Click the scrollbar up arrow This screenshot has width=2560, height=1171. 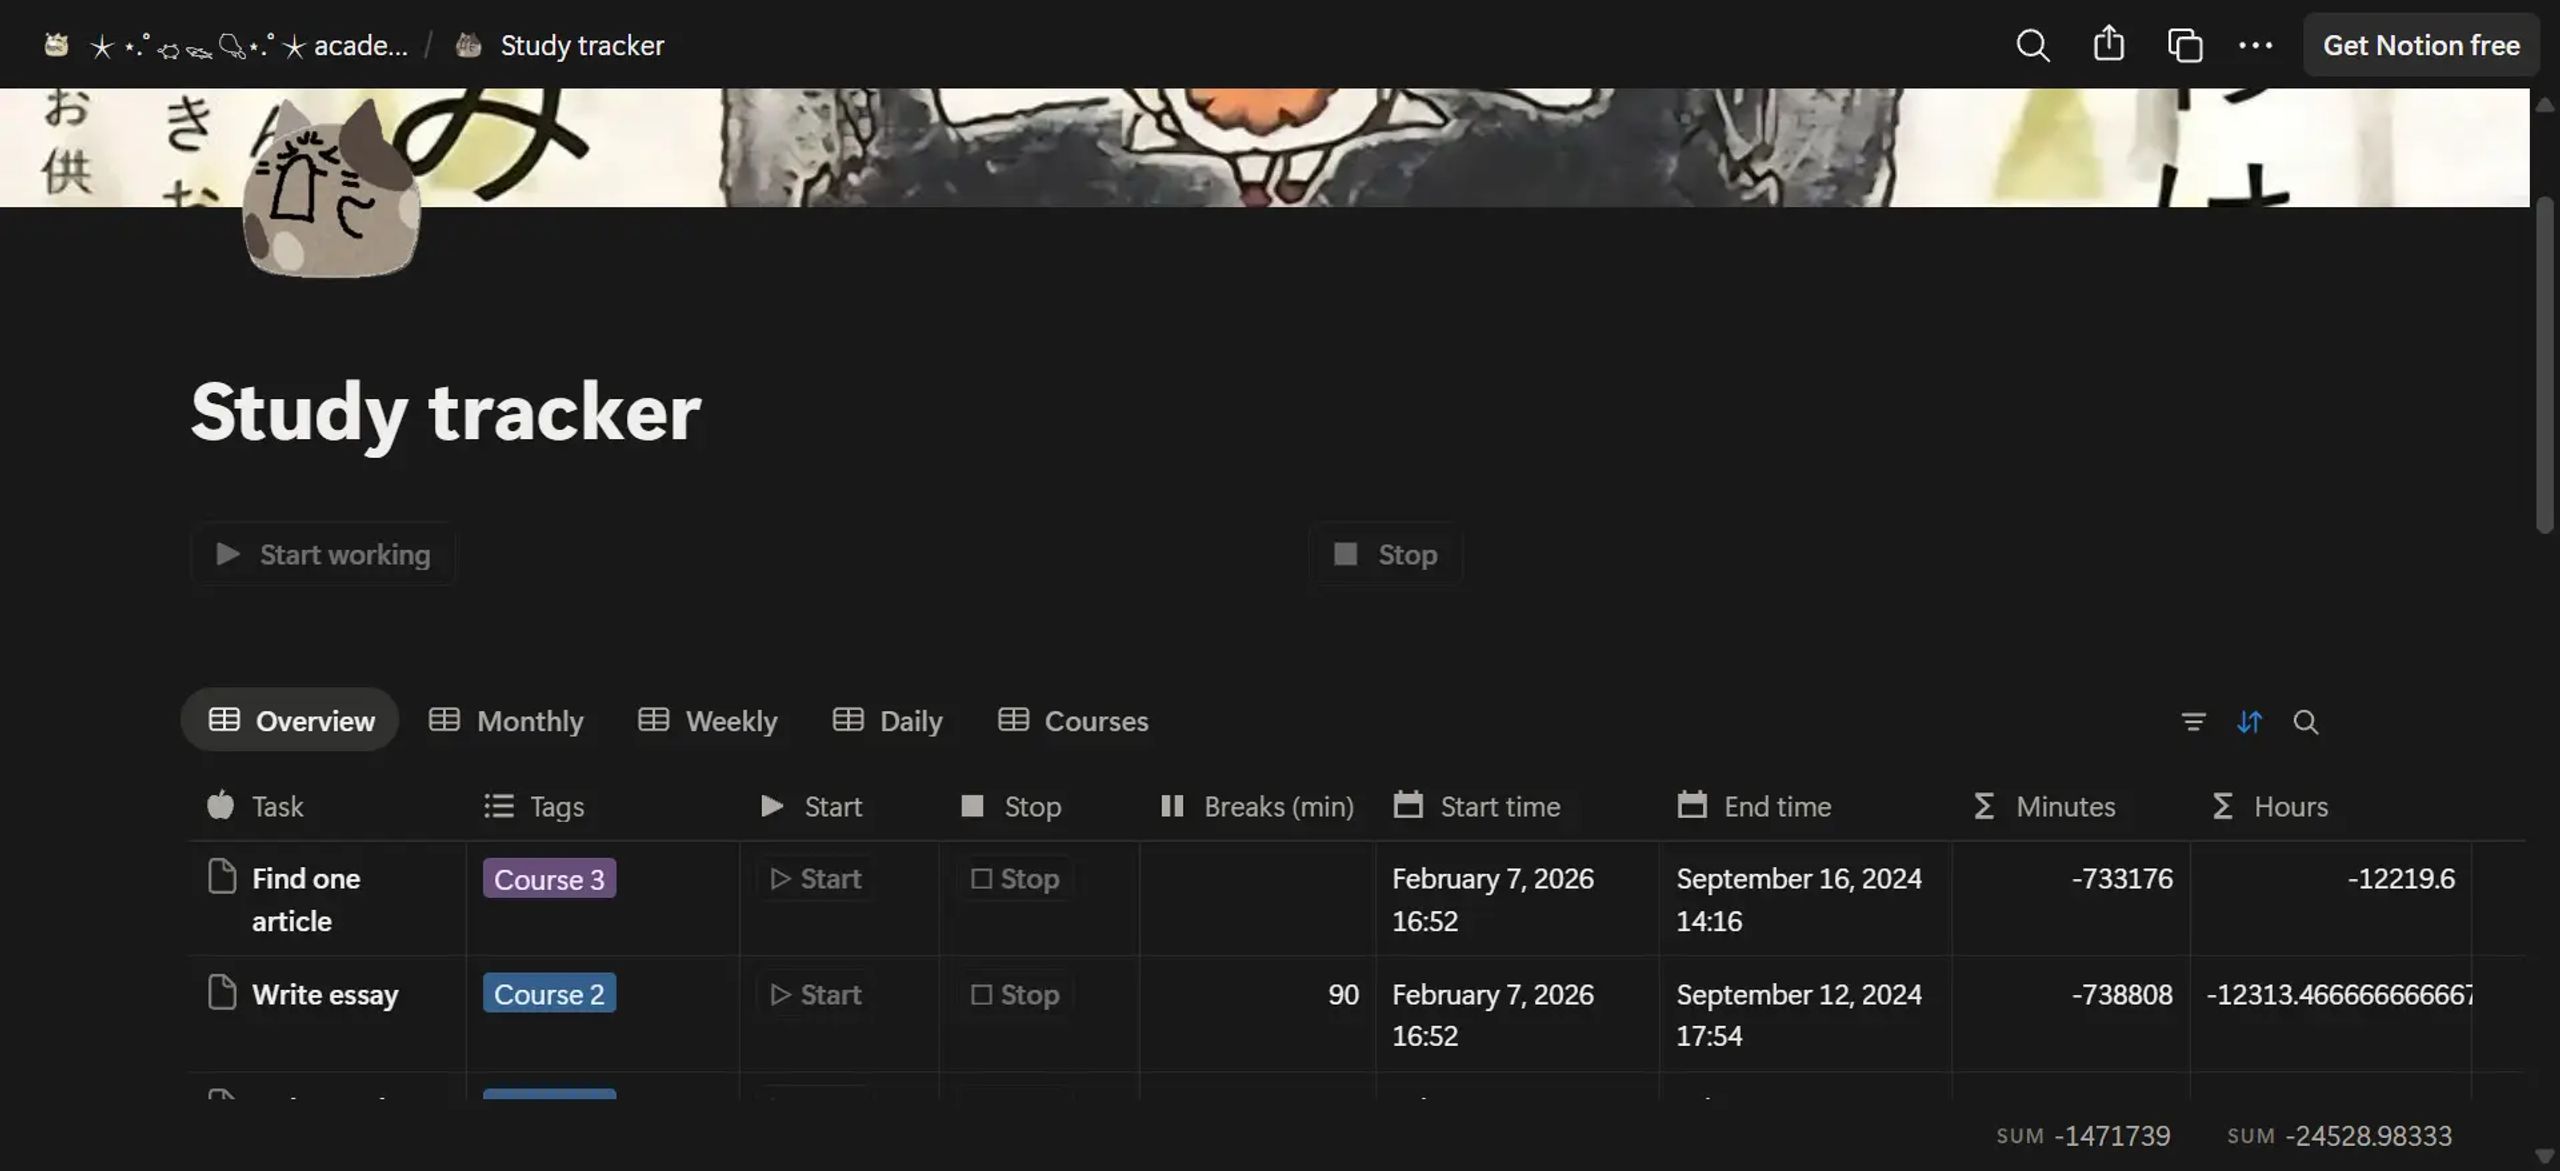2545,104
